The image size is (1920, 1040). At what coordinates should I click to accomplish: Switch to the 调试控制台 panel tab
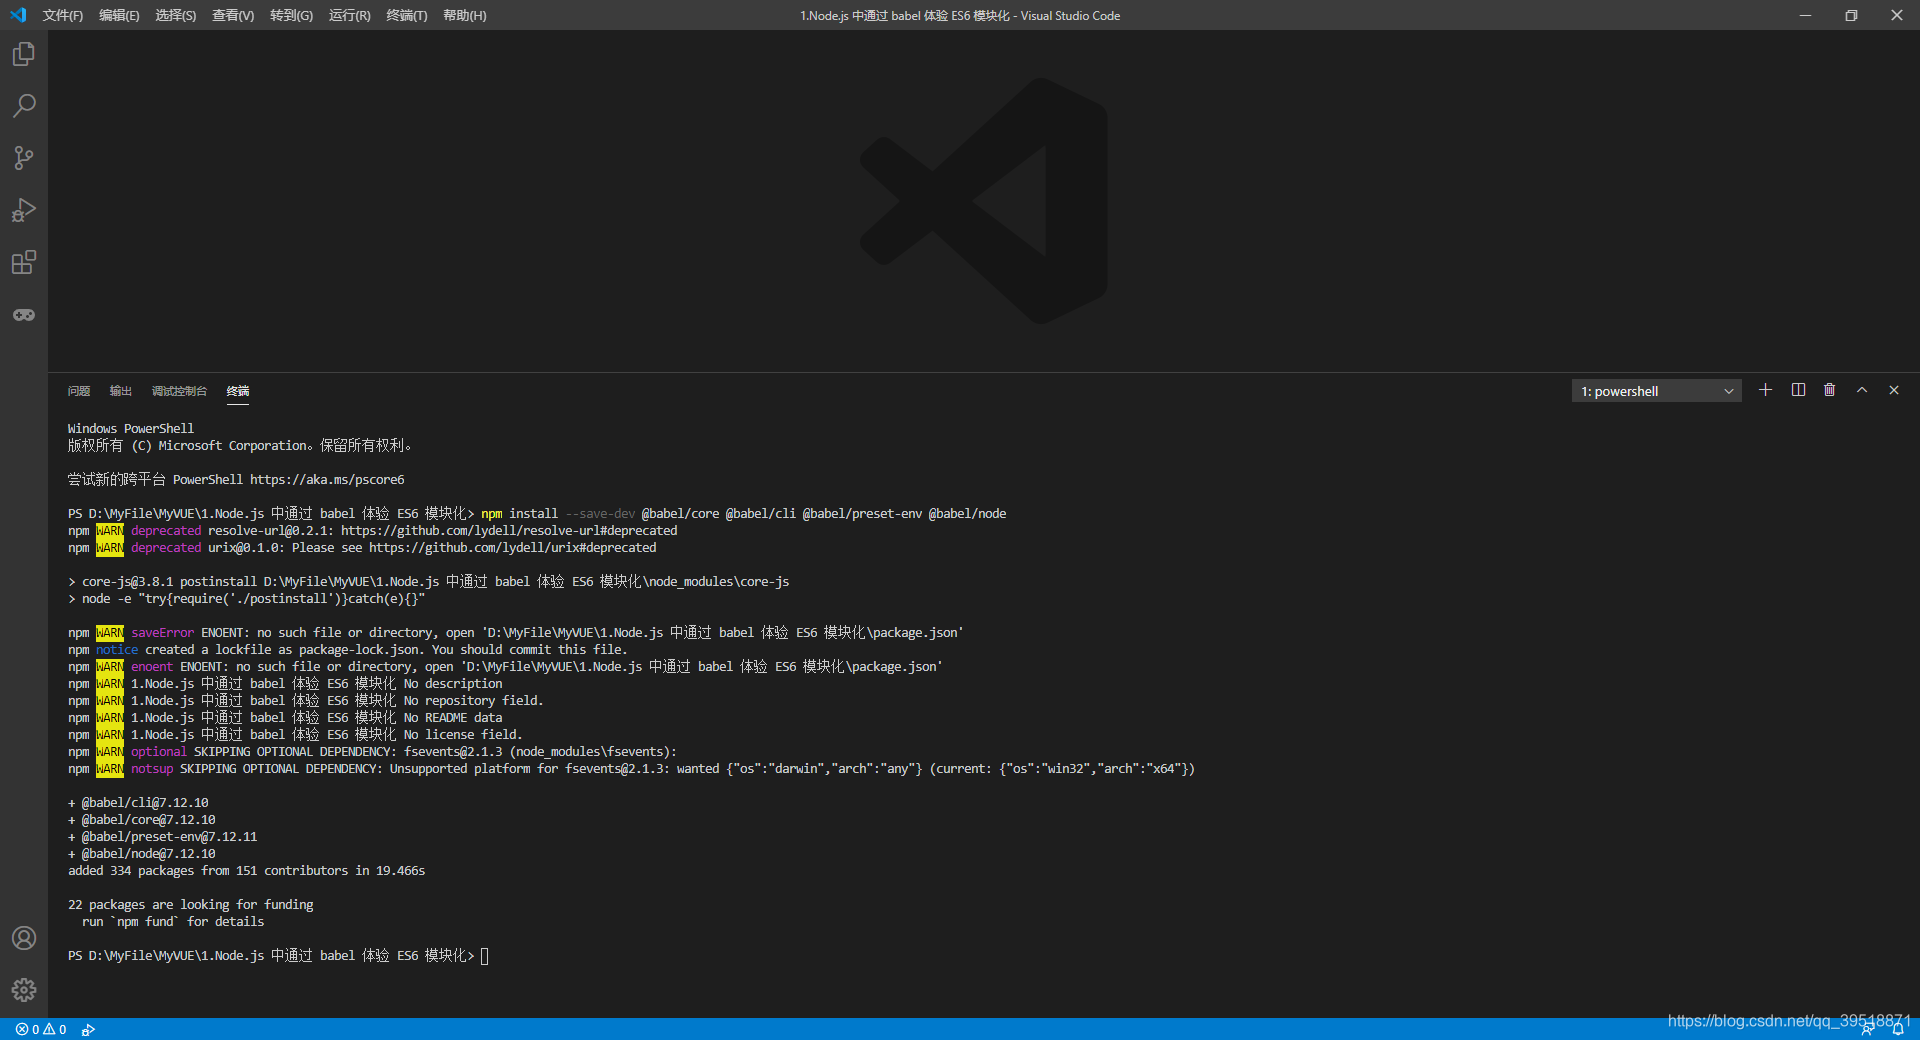tap(179, 391)
